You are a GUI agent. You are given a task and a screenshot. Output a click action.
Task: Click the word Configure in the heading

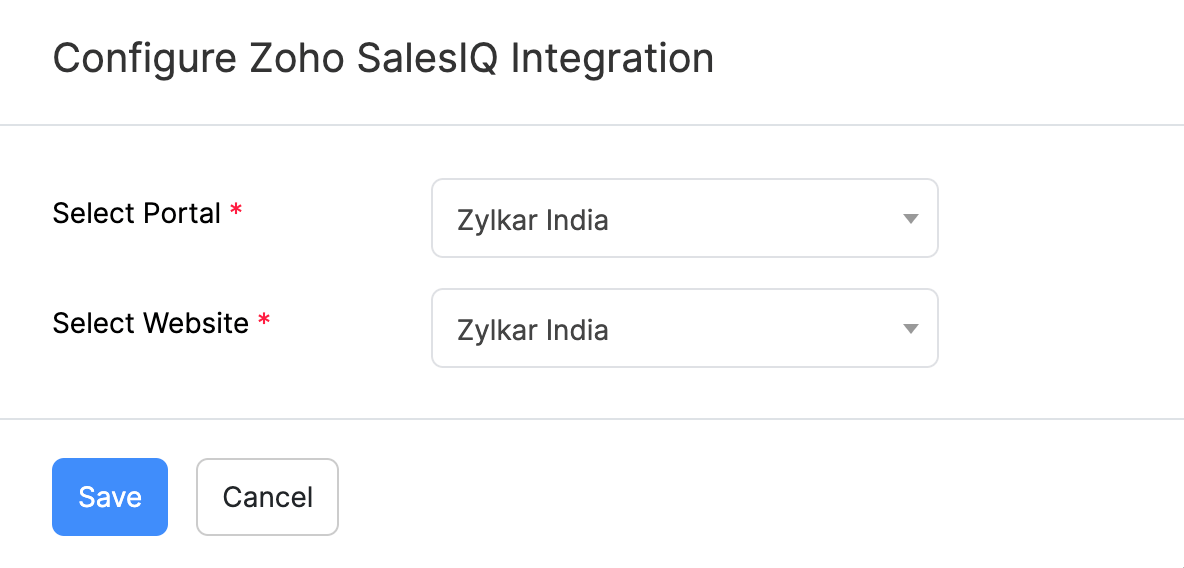pyautogui.click(x=121, y=58)
